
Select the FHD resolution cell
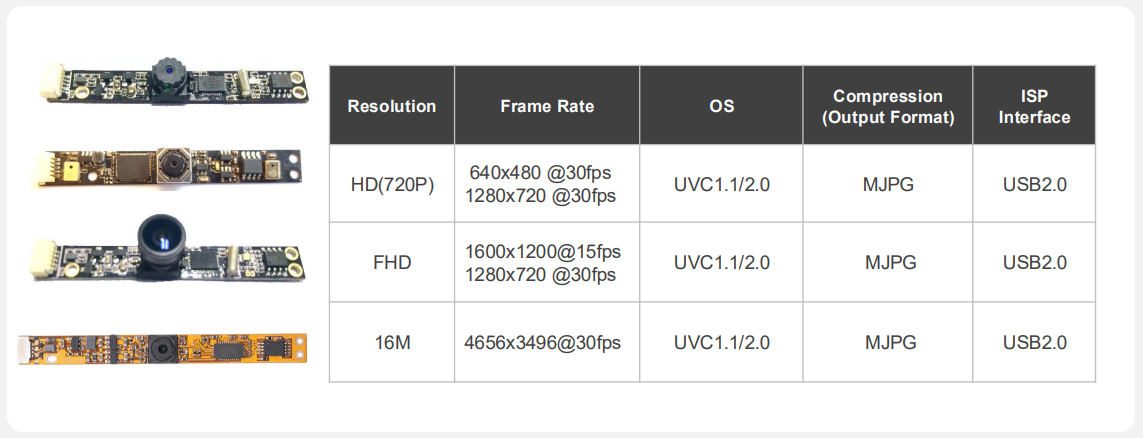pos(392,263)
